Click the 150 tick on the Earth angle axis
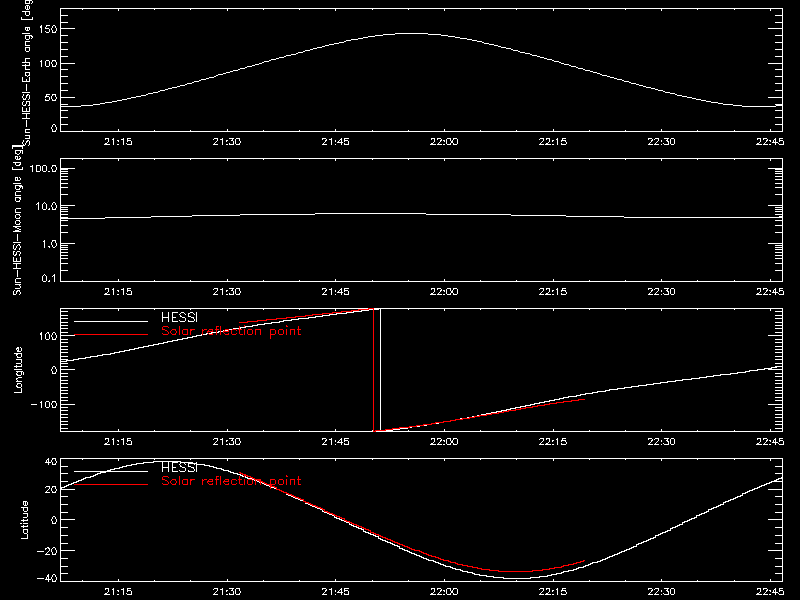This screenshot has width=800, height=600. [x=47, y=29]
